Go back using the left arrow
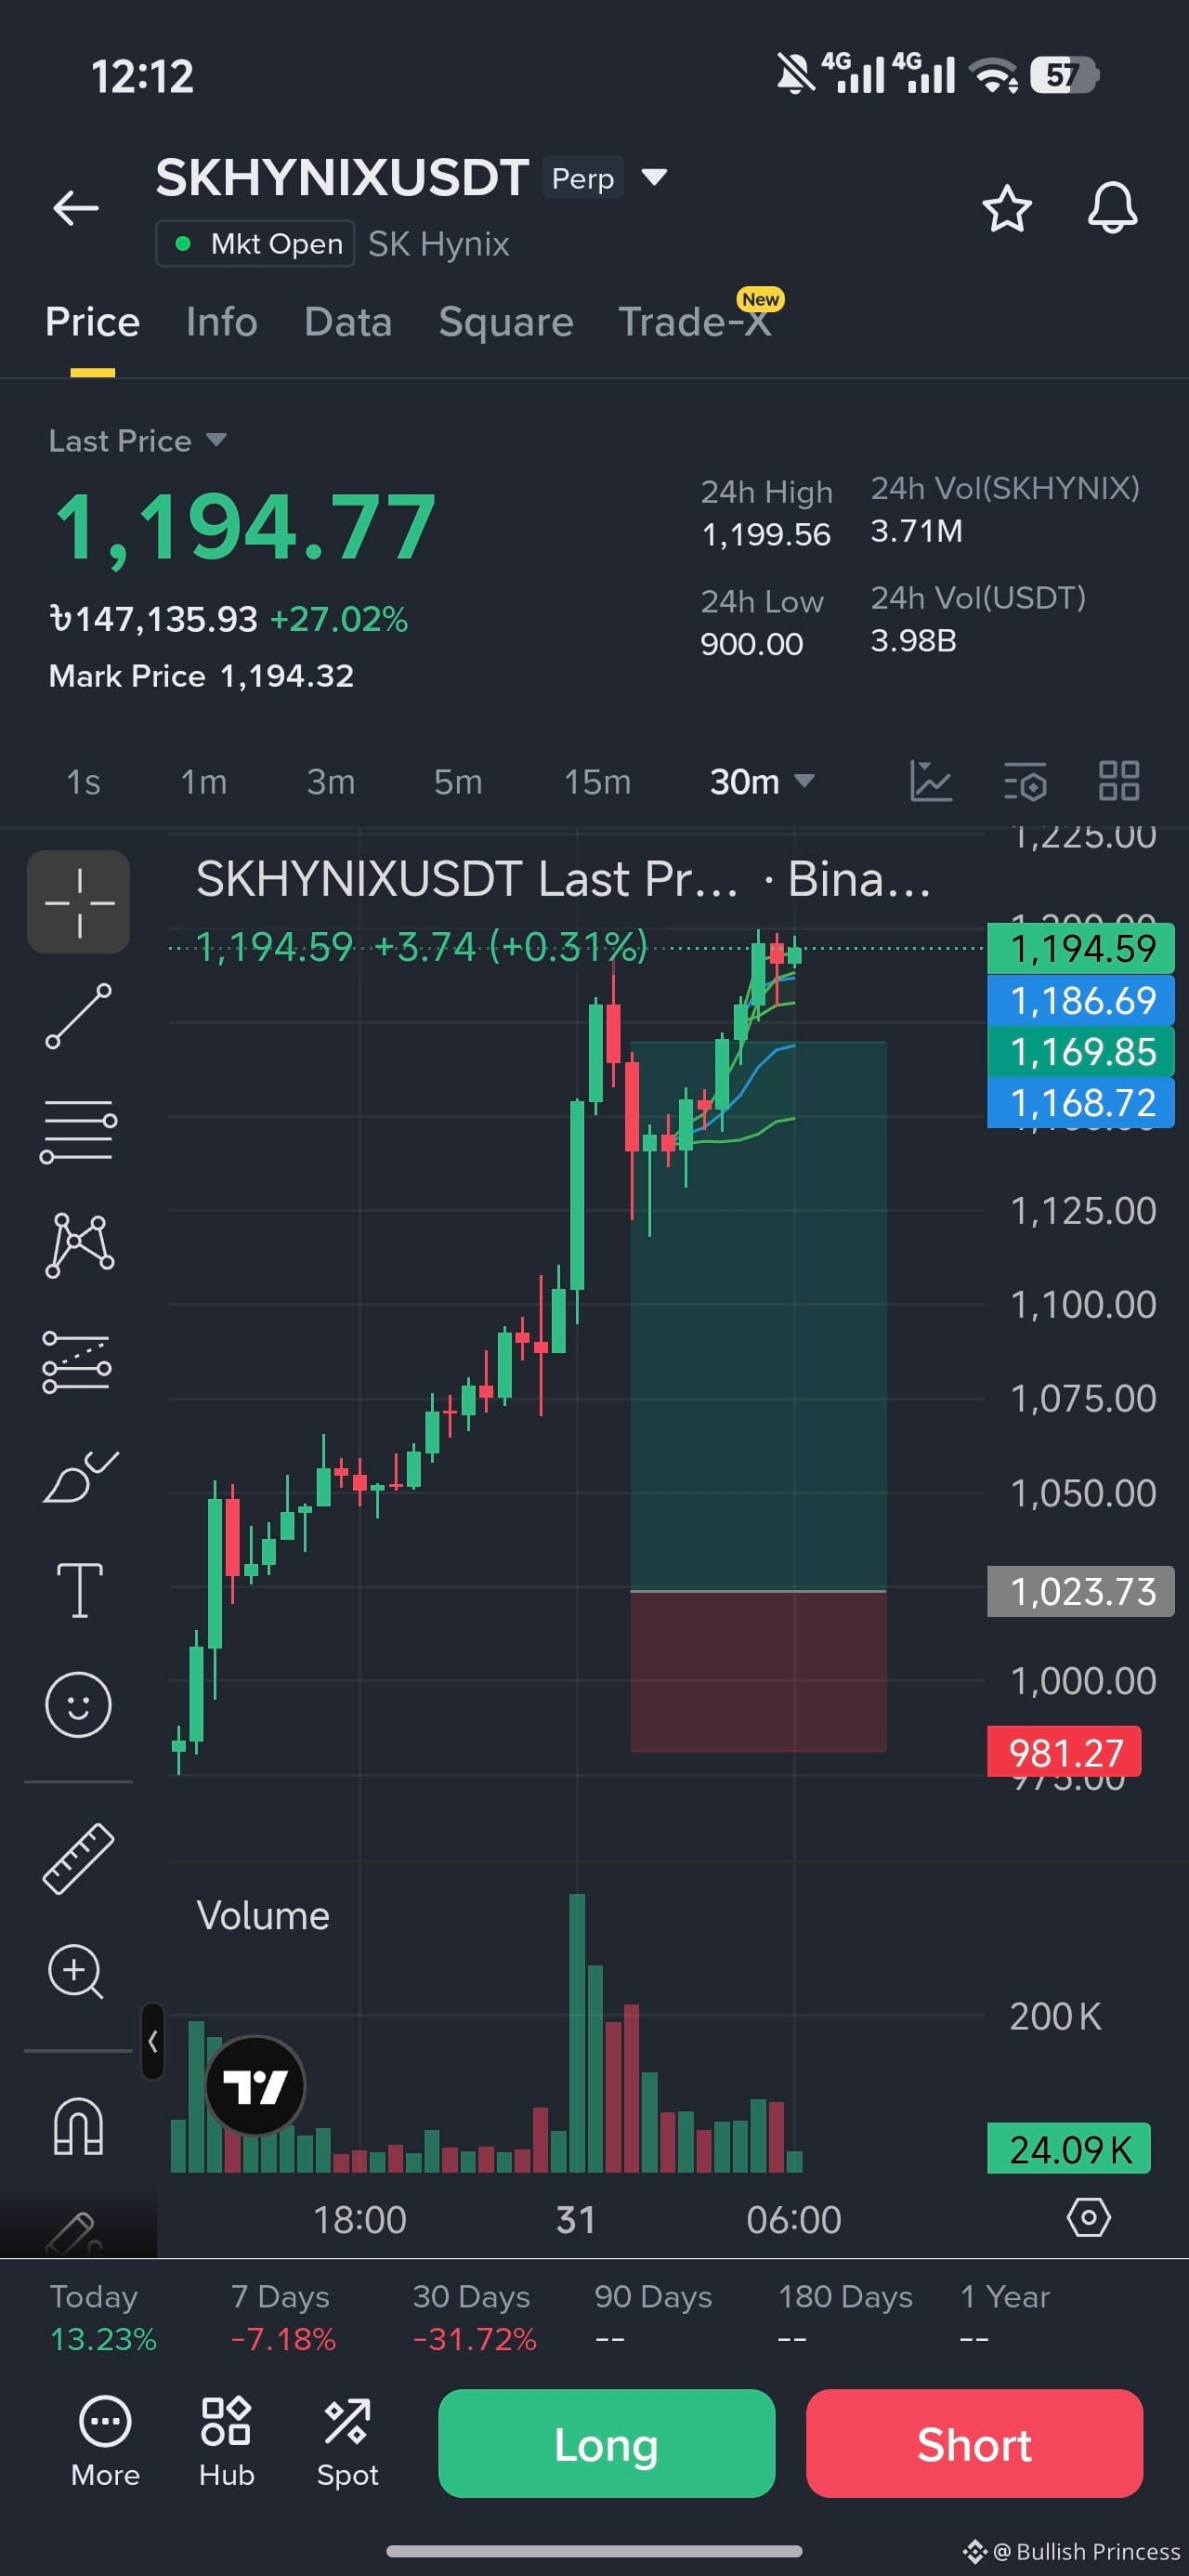Image resolution: width=1189 pixels, height=2576 pixels. coord(76,208)
